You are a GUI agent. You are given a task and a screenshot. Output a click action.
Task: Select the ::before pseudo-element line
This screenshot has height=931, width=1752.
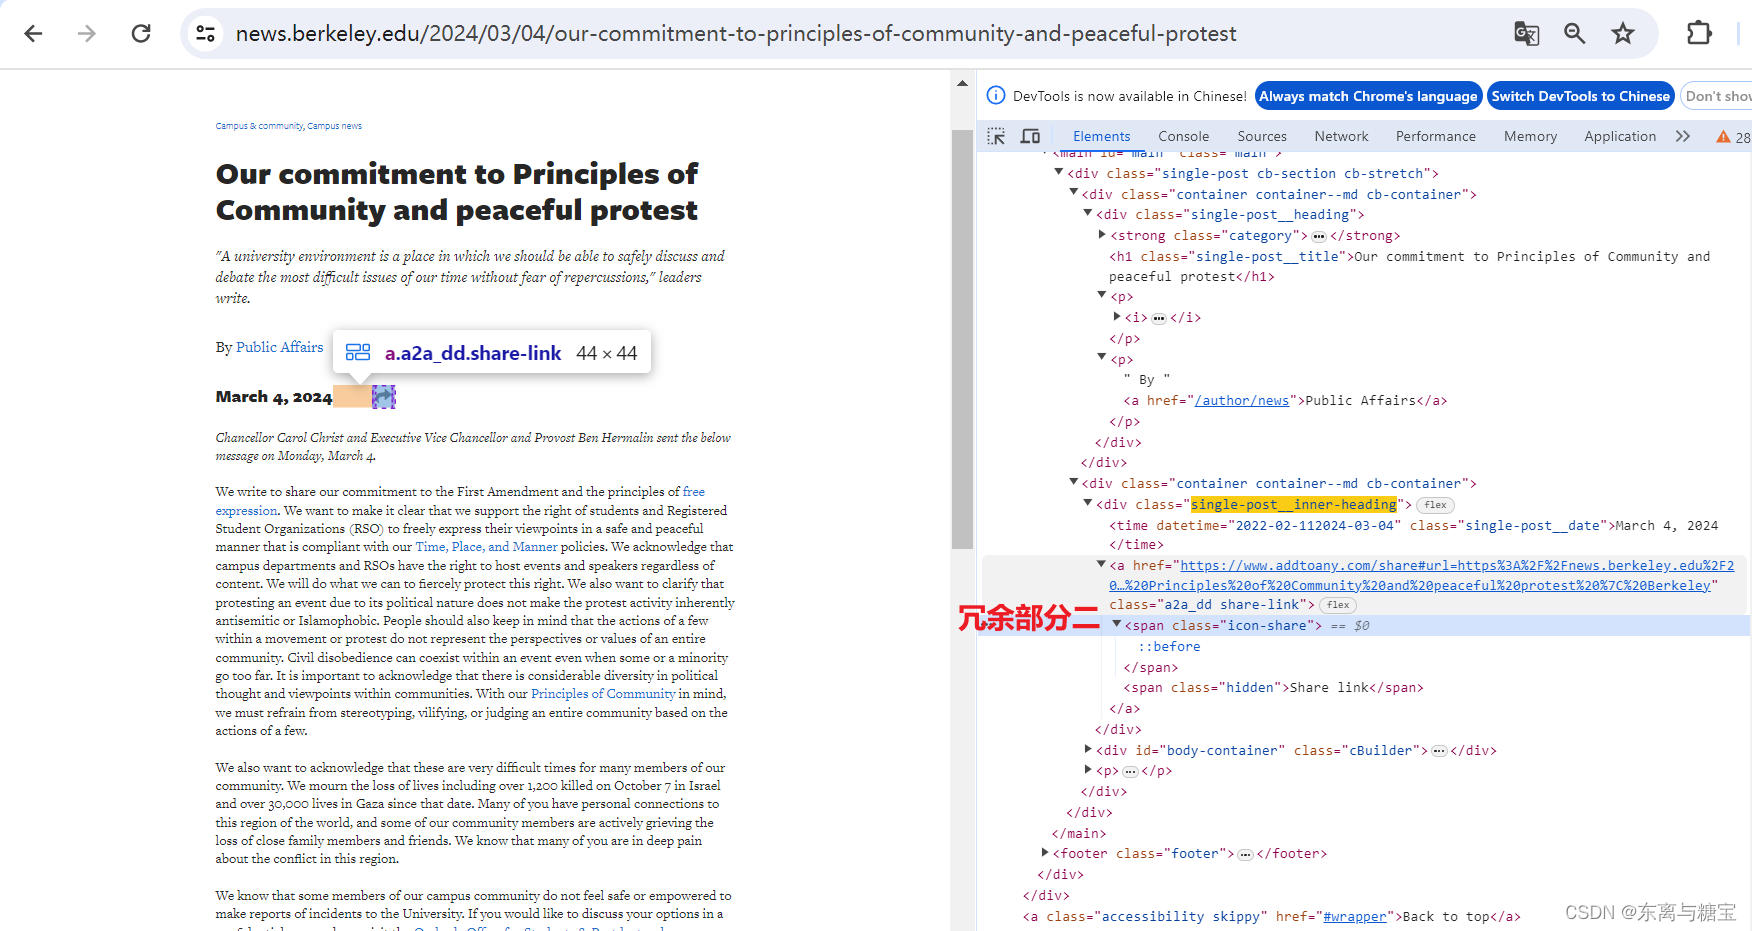coord(1169,647)
